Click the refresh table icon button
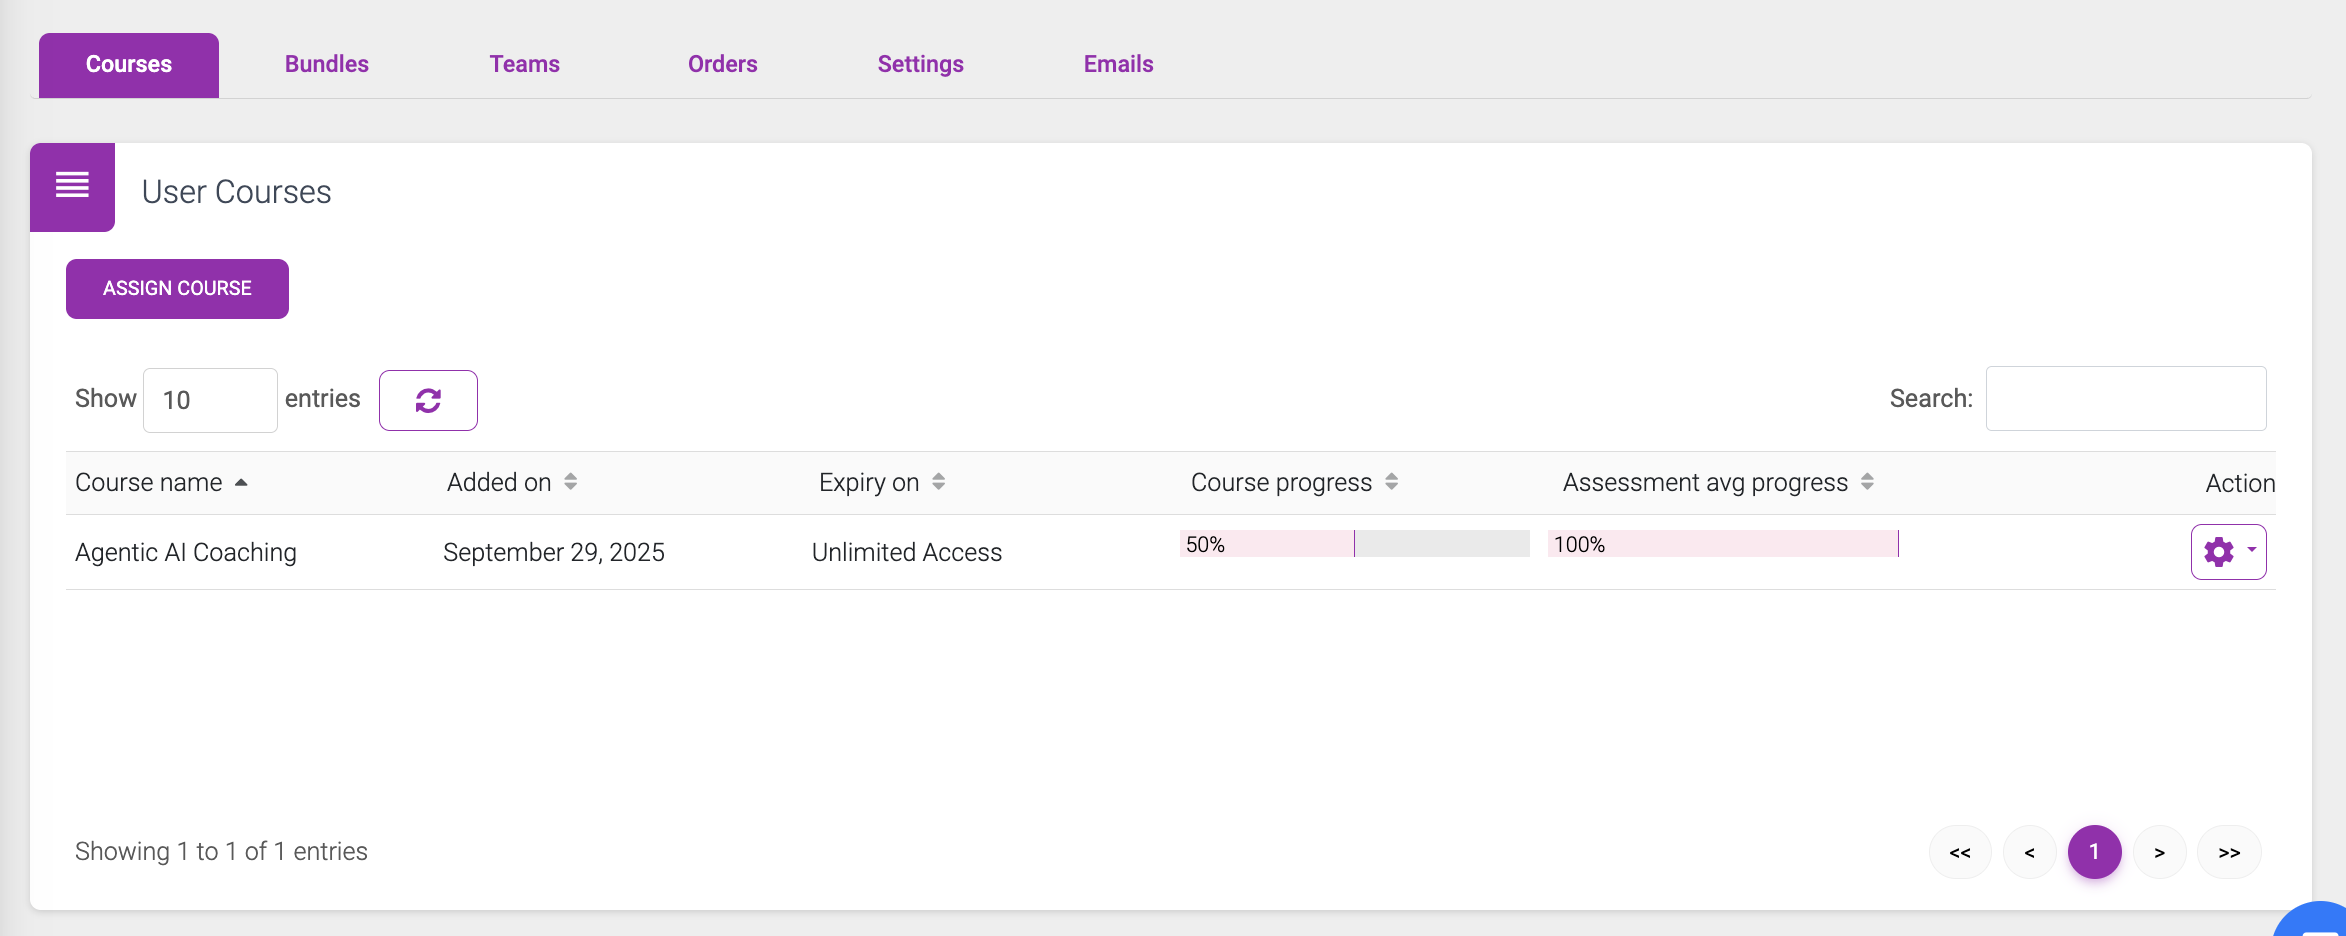 tap(428, 400)
